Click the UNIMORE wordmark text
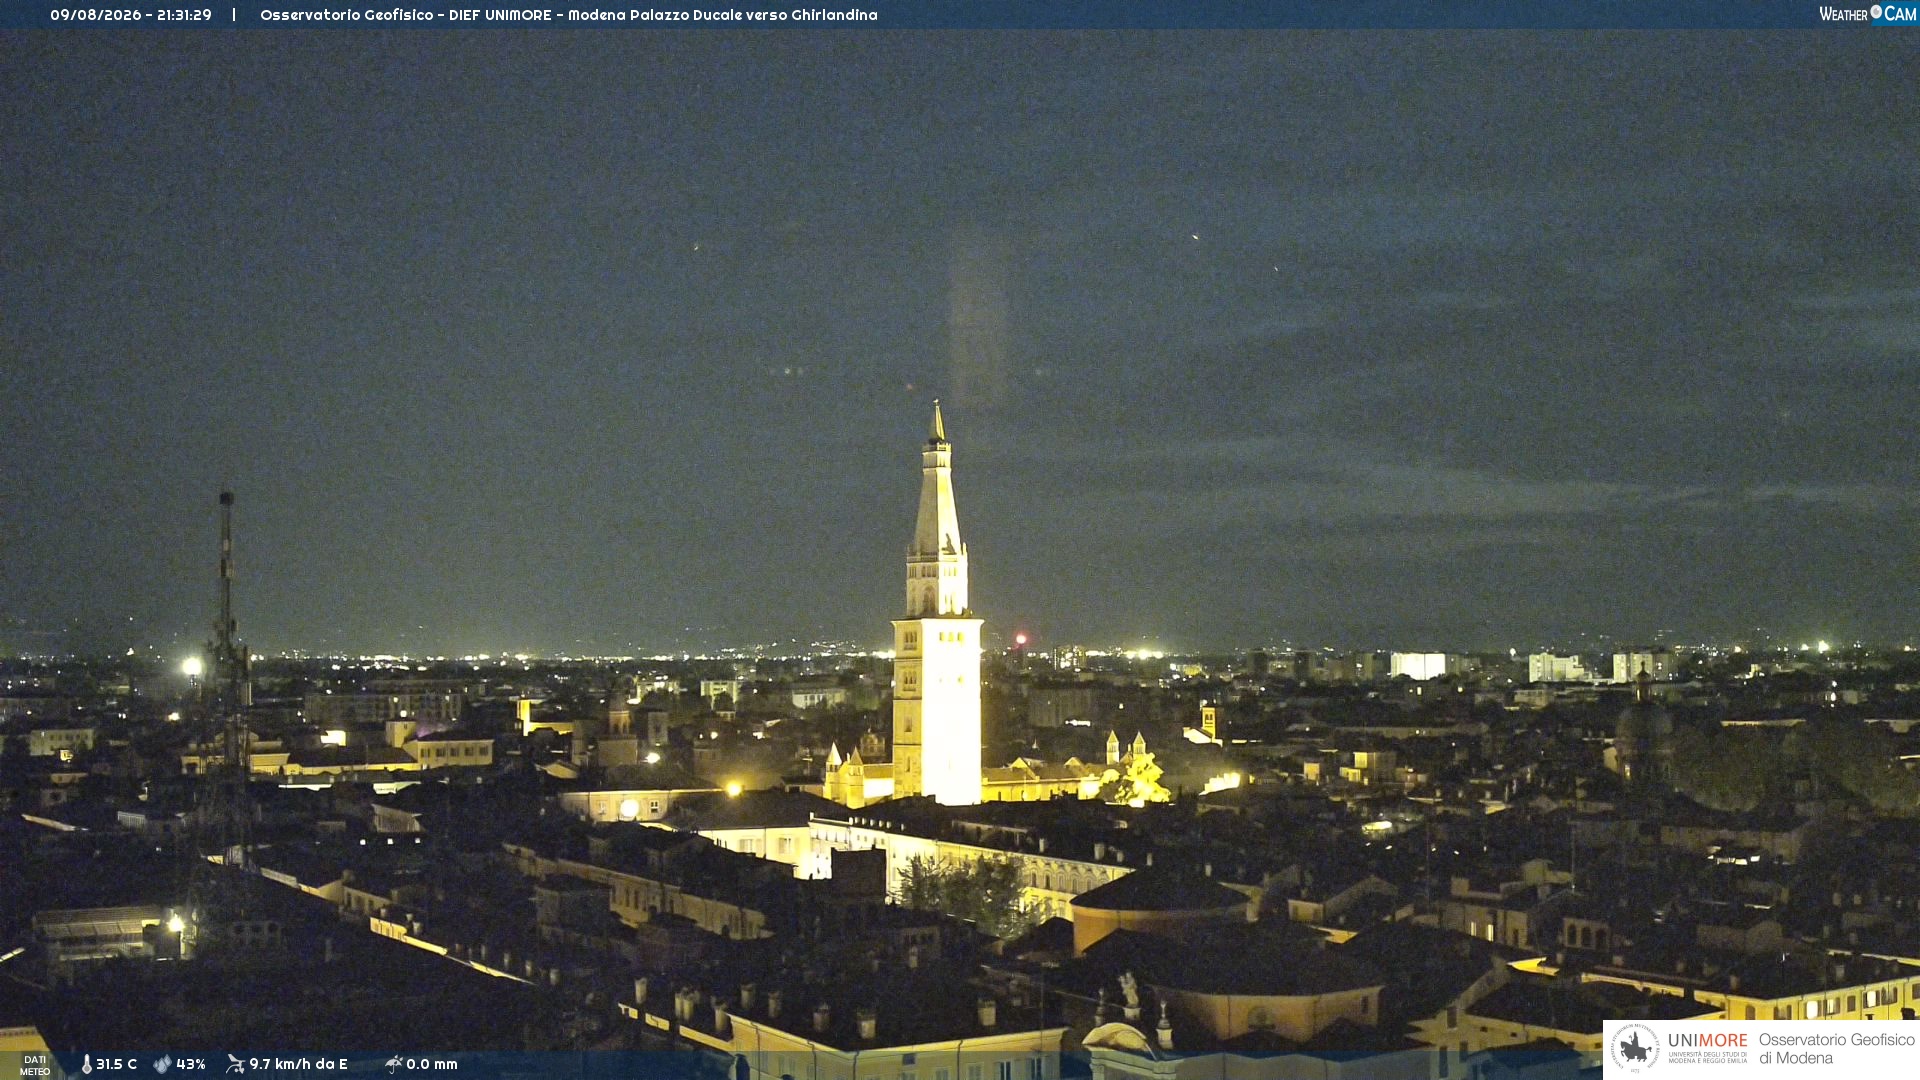Viewport: 1920px width, 1080px height. pyautogui.click(x=1708, y=1041)
